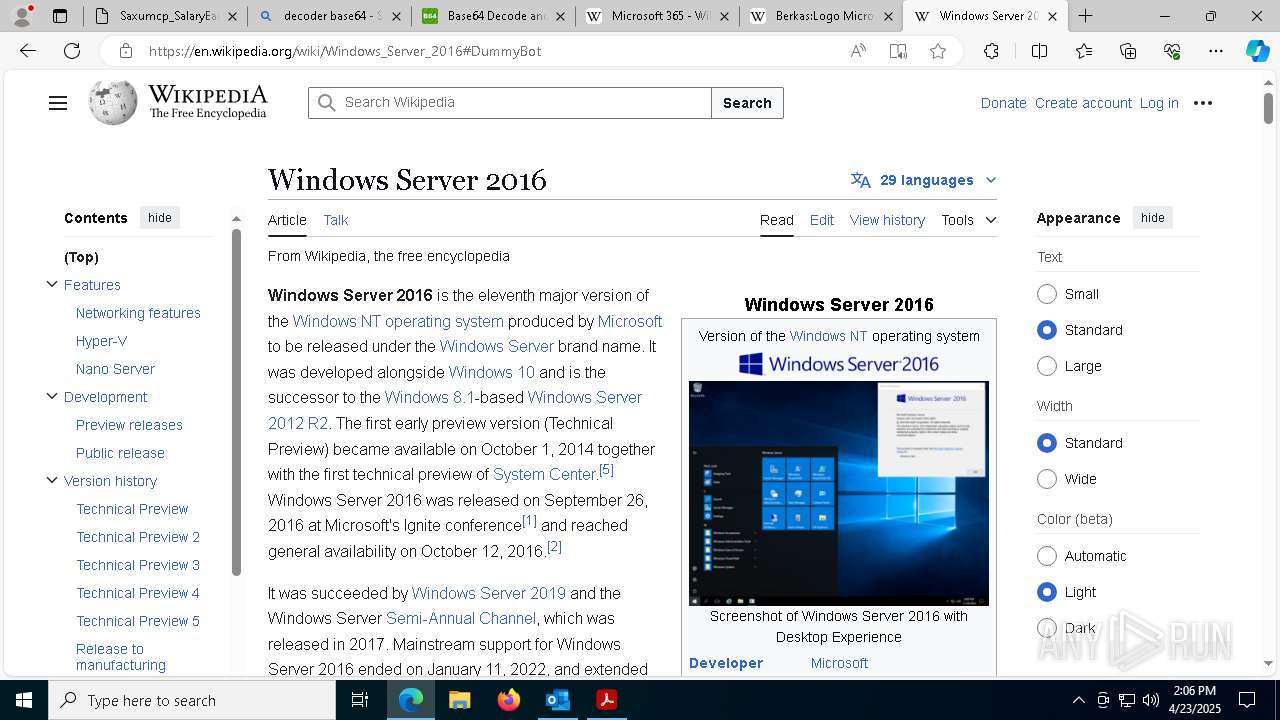Select Standard width option

coord(1047,443)
